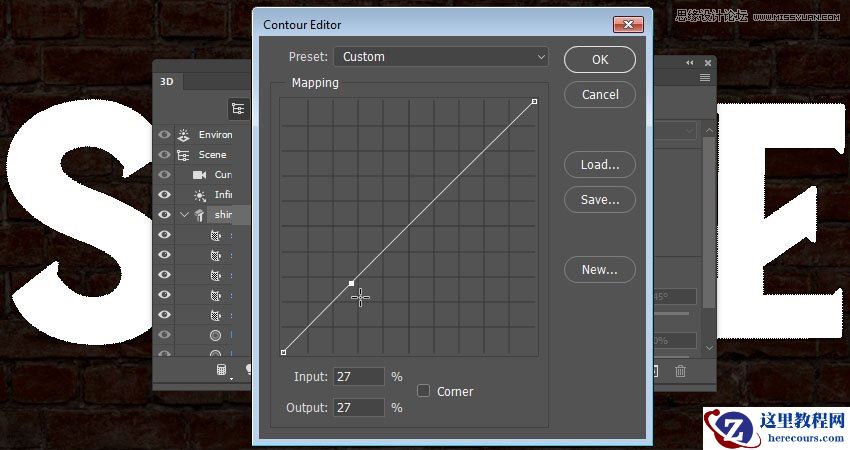This screenshot has height=450, width=850.
Task: Click the New... button
Action: click(600, 270)
